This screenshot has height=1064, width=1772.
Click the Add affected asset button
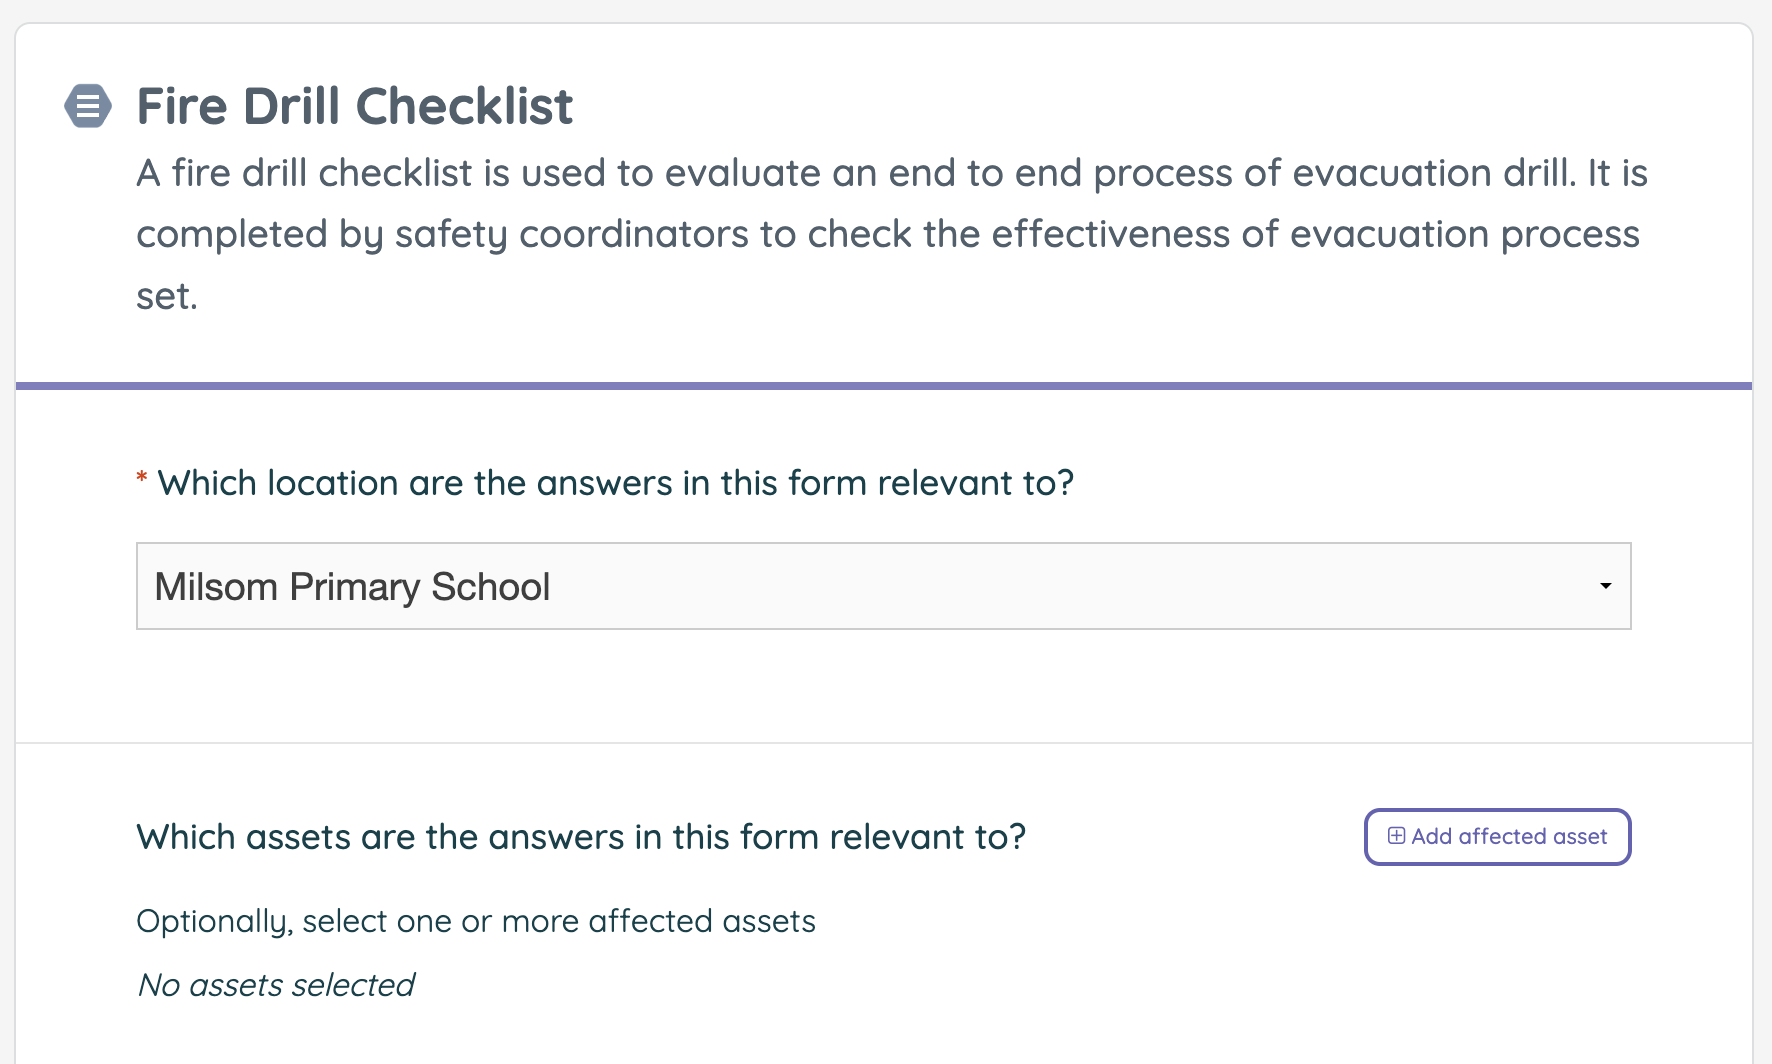click(x=1496, y=836)
